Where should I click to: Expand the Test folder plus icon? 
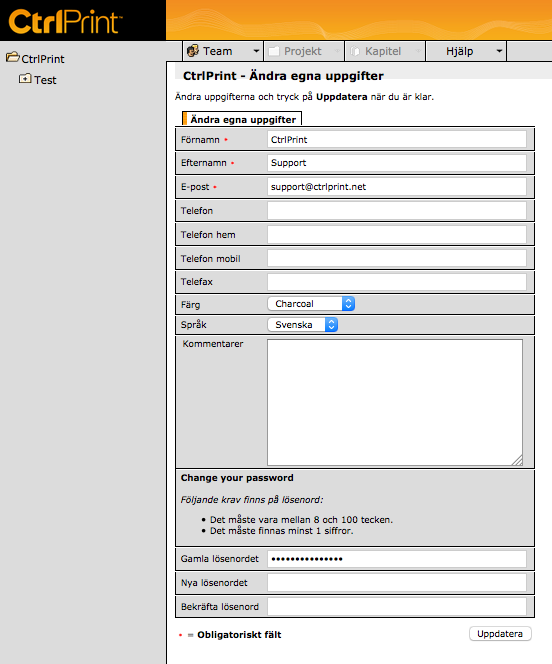(25, 79)
